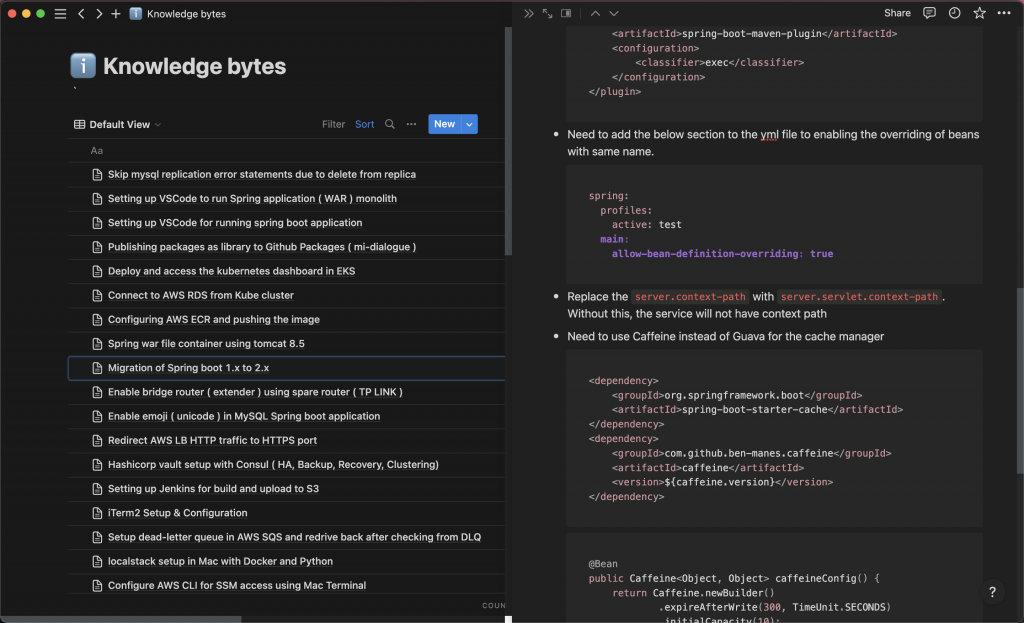
Task: Open the comments speech bubble icon
Action: 929,13
